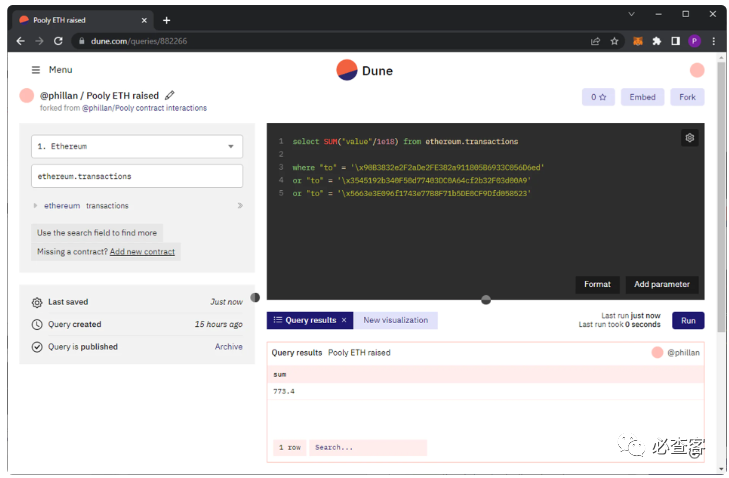Click the browser address bar URL
Image resolution: width=729 pixels, height=478 pixels.
[139, 41]
